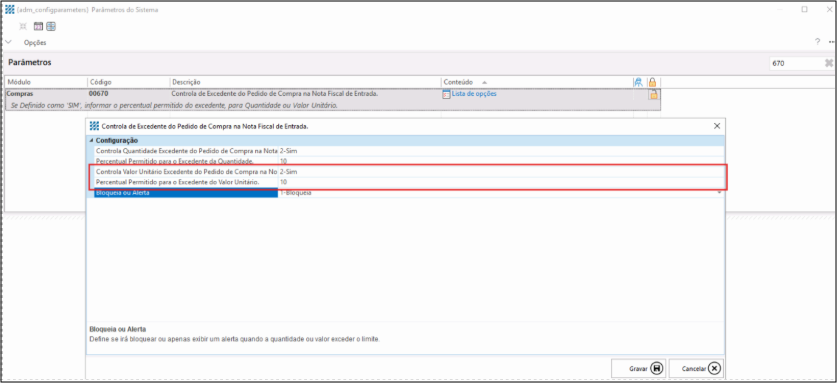Click the search field containing 670
This screenshot has width=838, height=384.
[x=796, y=63]
